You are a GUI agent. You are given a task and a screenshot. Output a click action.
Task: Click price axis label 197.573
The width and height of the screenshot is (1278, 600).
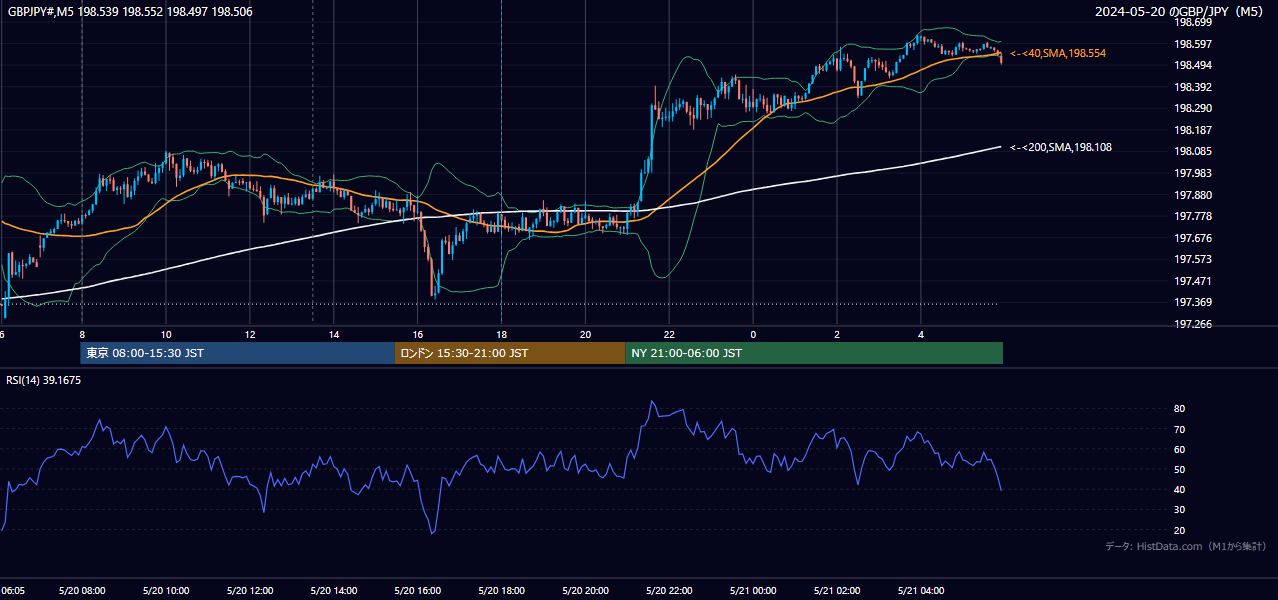1193,259
